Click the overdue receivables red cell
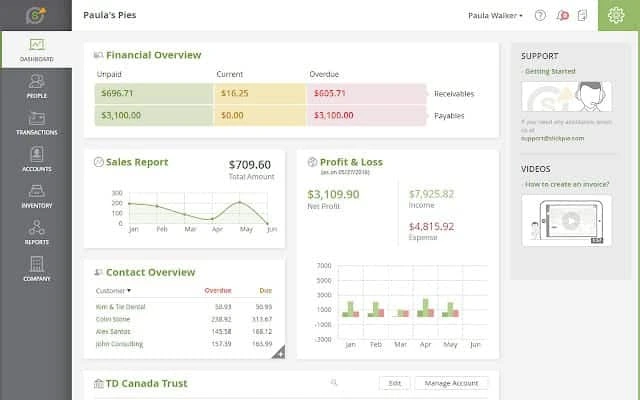 tap(367, 93)
